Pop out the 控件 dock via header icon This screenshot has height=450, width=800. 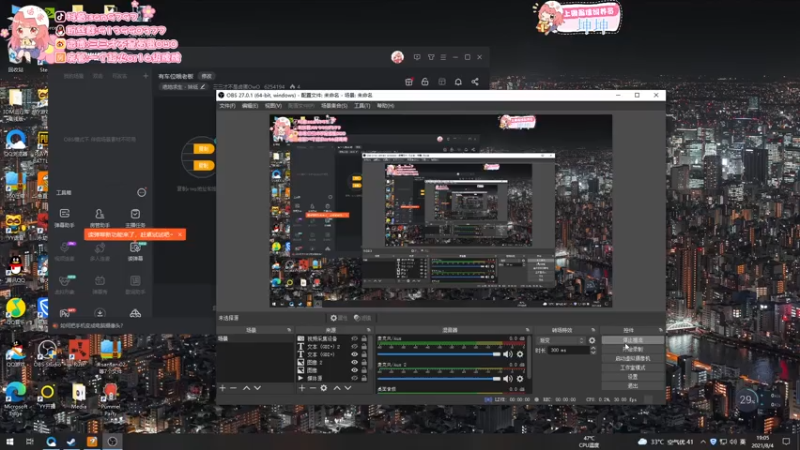pos(661,330)
